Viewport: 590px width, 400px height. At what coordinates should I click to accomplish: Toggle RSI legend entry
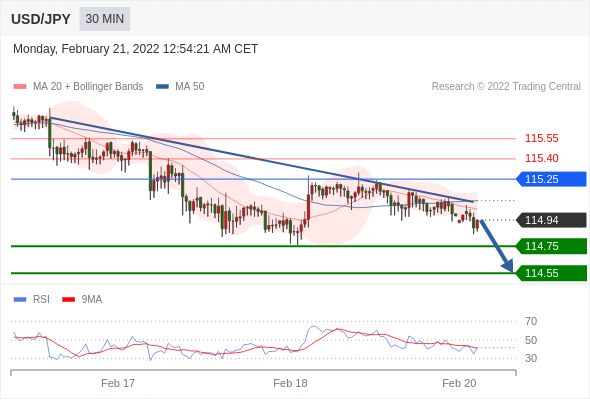tap(32, 300)
